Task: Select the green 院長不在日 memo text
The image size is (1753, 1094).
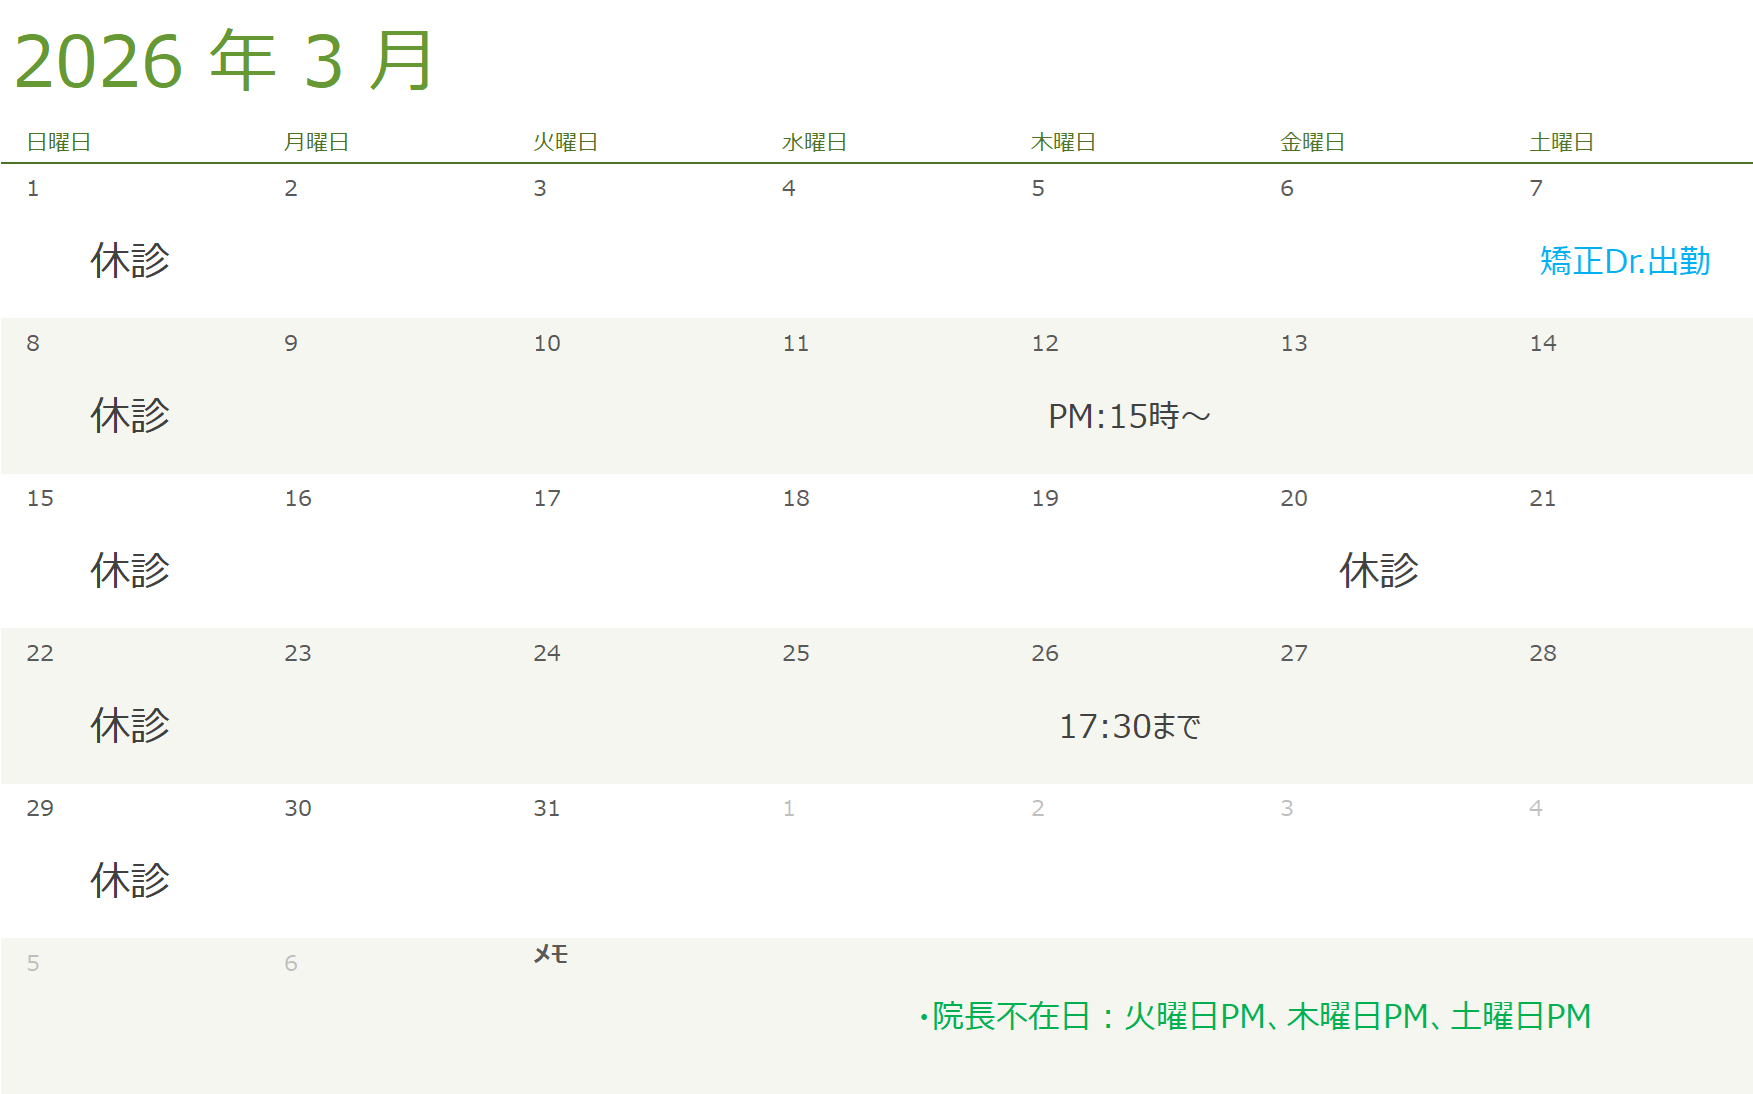Action: click(1255, 1016)
